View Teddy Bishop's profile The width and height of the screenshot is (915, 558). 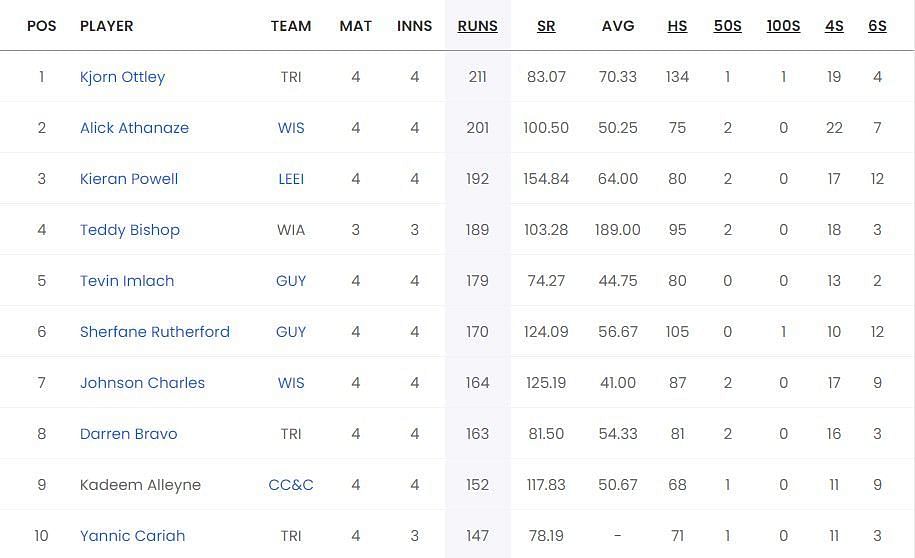(130, 230)
